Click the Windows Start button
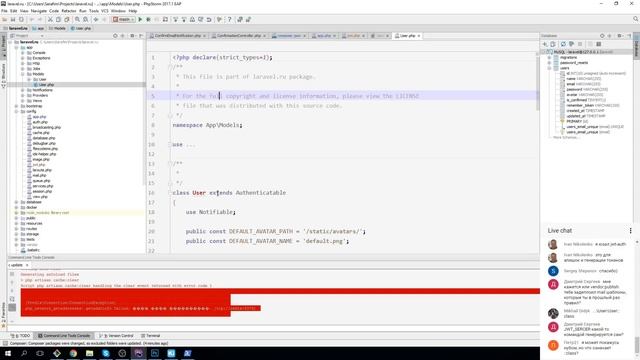 tap(8, 353)
